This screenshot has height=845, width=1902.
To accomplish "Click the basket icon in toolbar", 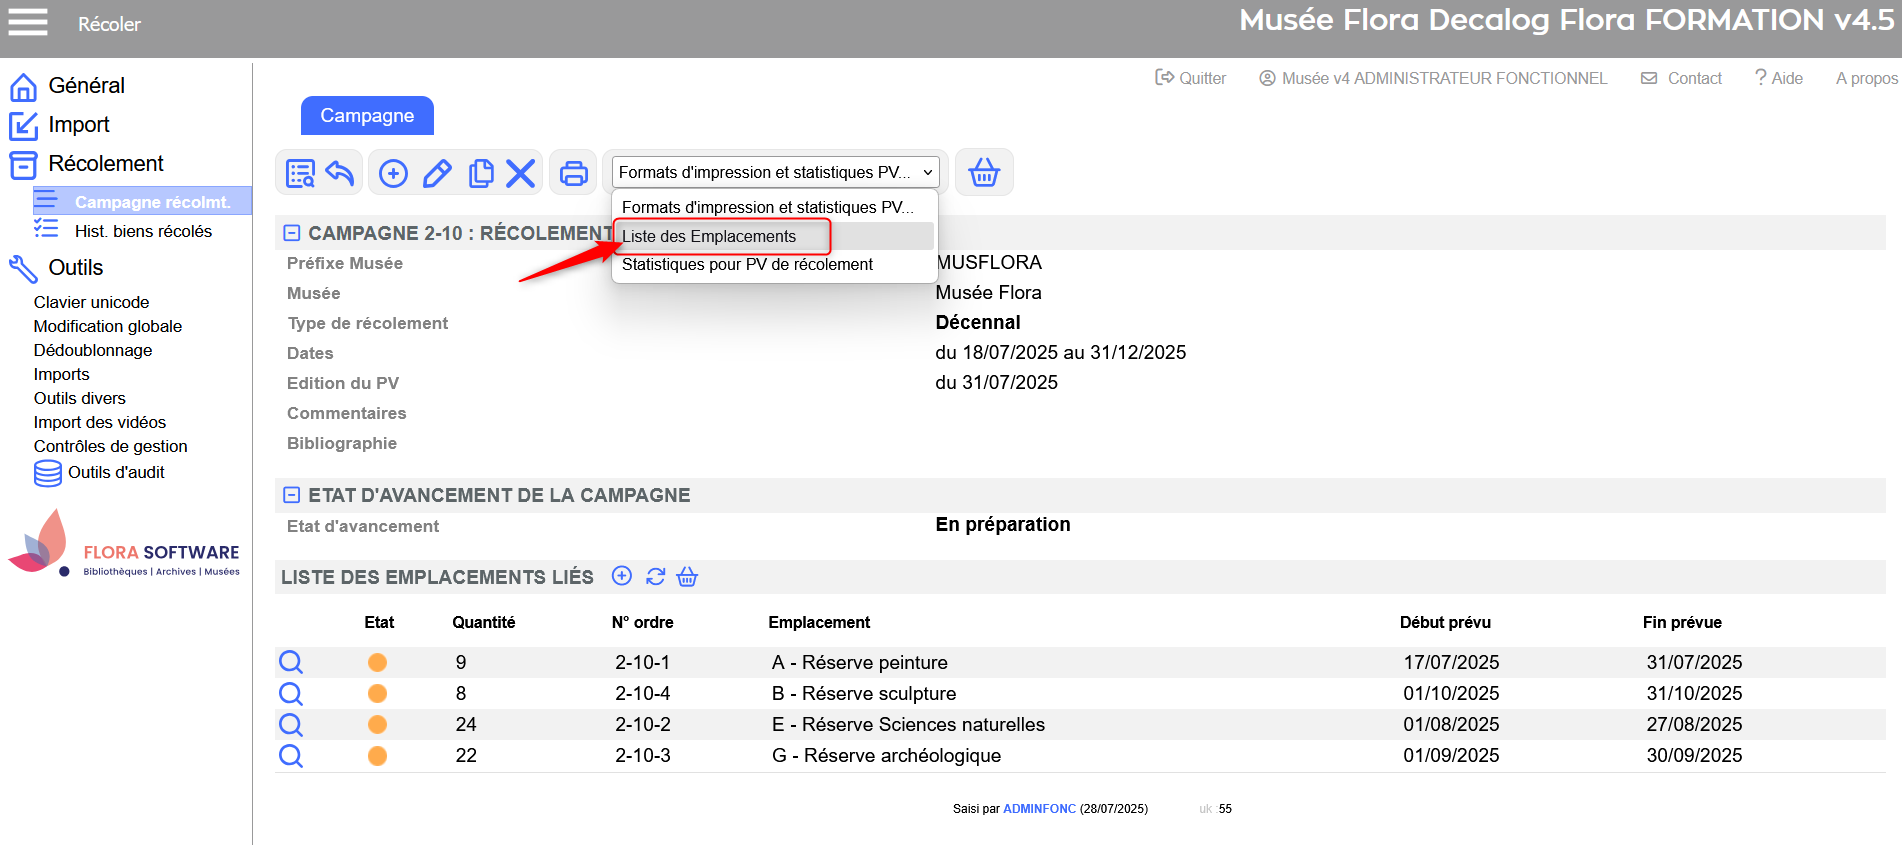I will 984,173.
